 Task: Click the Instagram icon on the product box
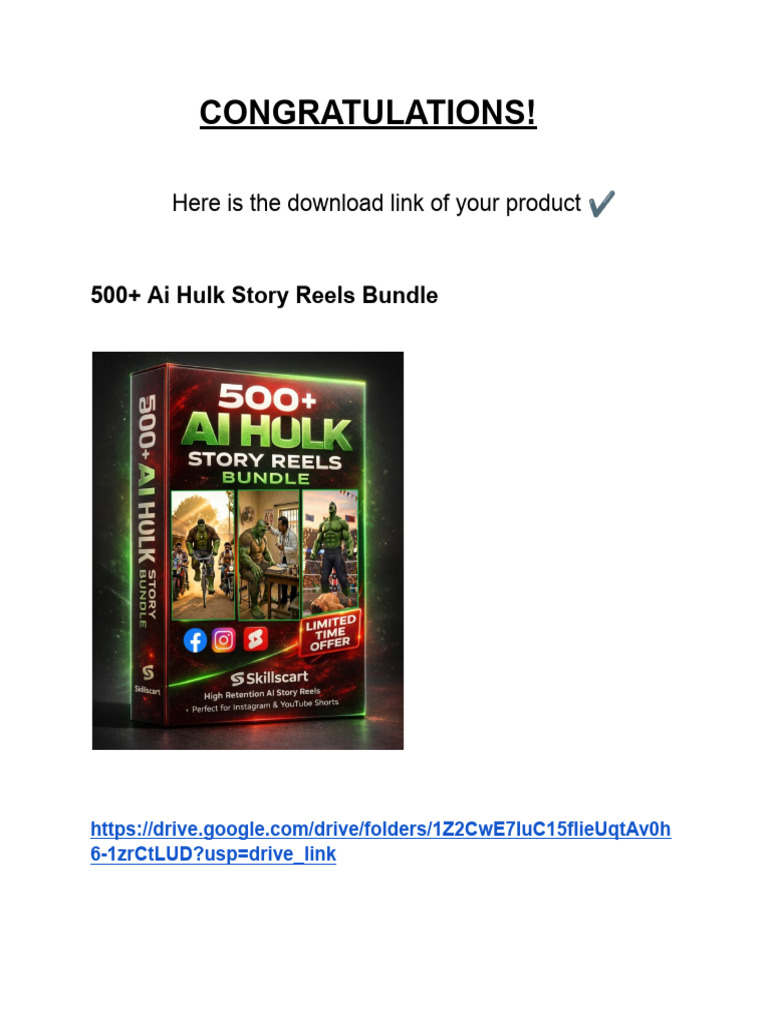[x=223, y=640]
